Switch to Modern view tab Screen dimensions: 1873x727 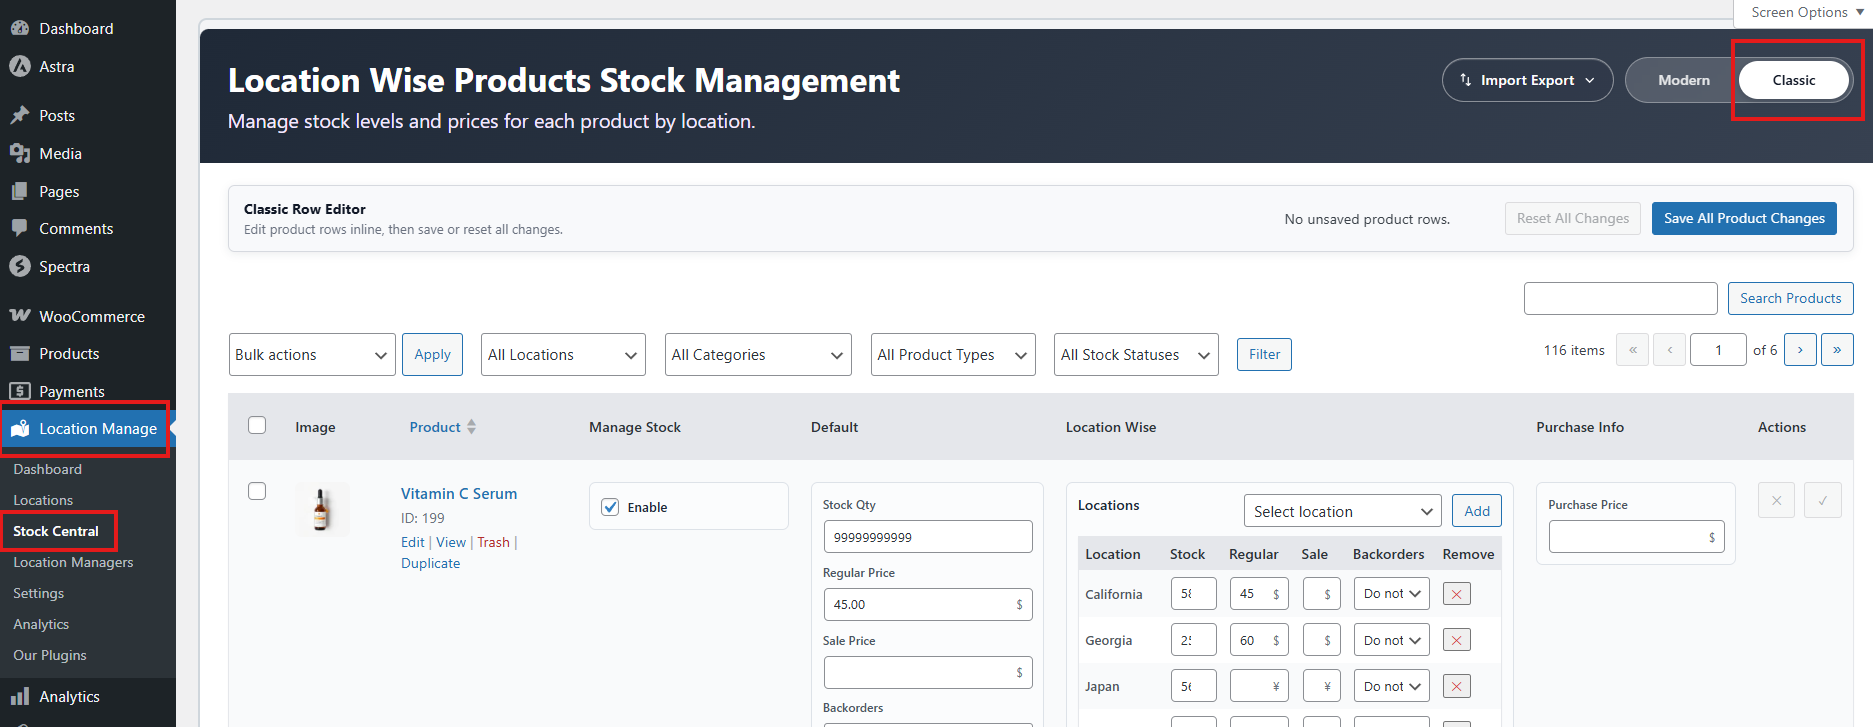coord(1683,80)
